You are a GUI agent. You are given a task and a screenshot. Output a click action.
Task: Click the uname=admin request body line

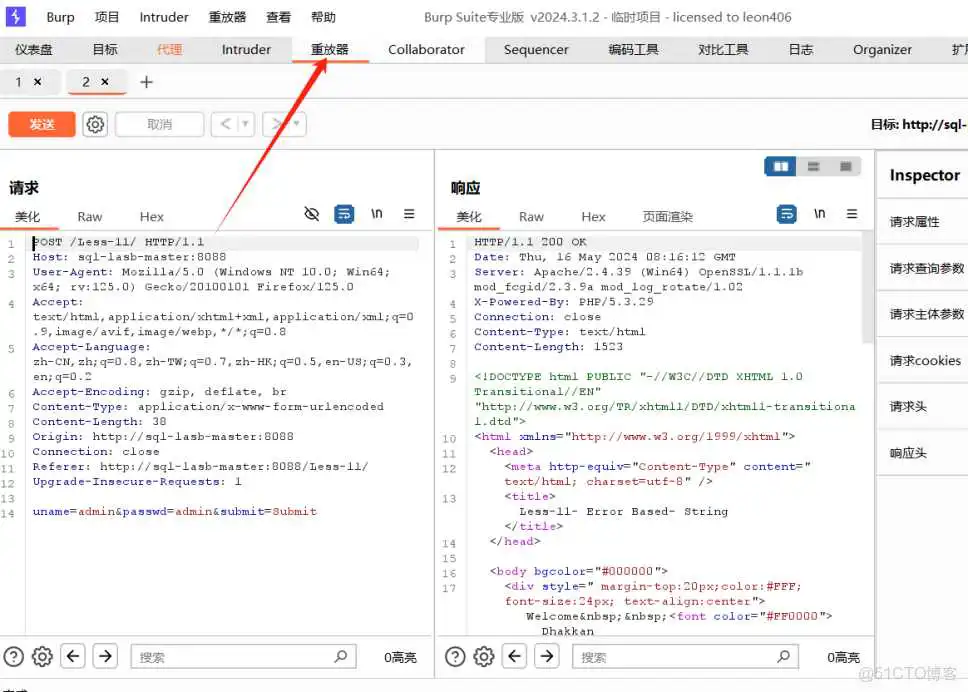(175, 511)
